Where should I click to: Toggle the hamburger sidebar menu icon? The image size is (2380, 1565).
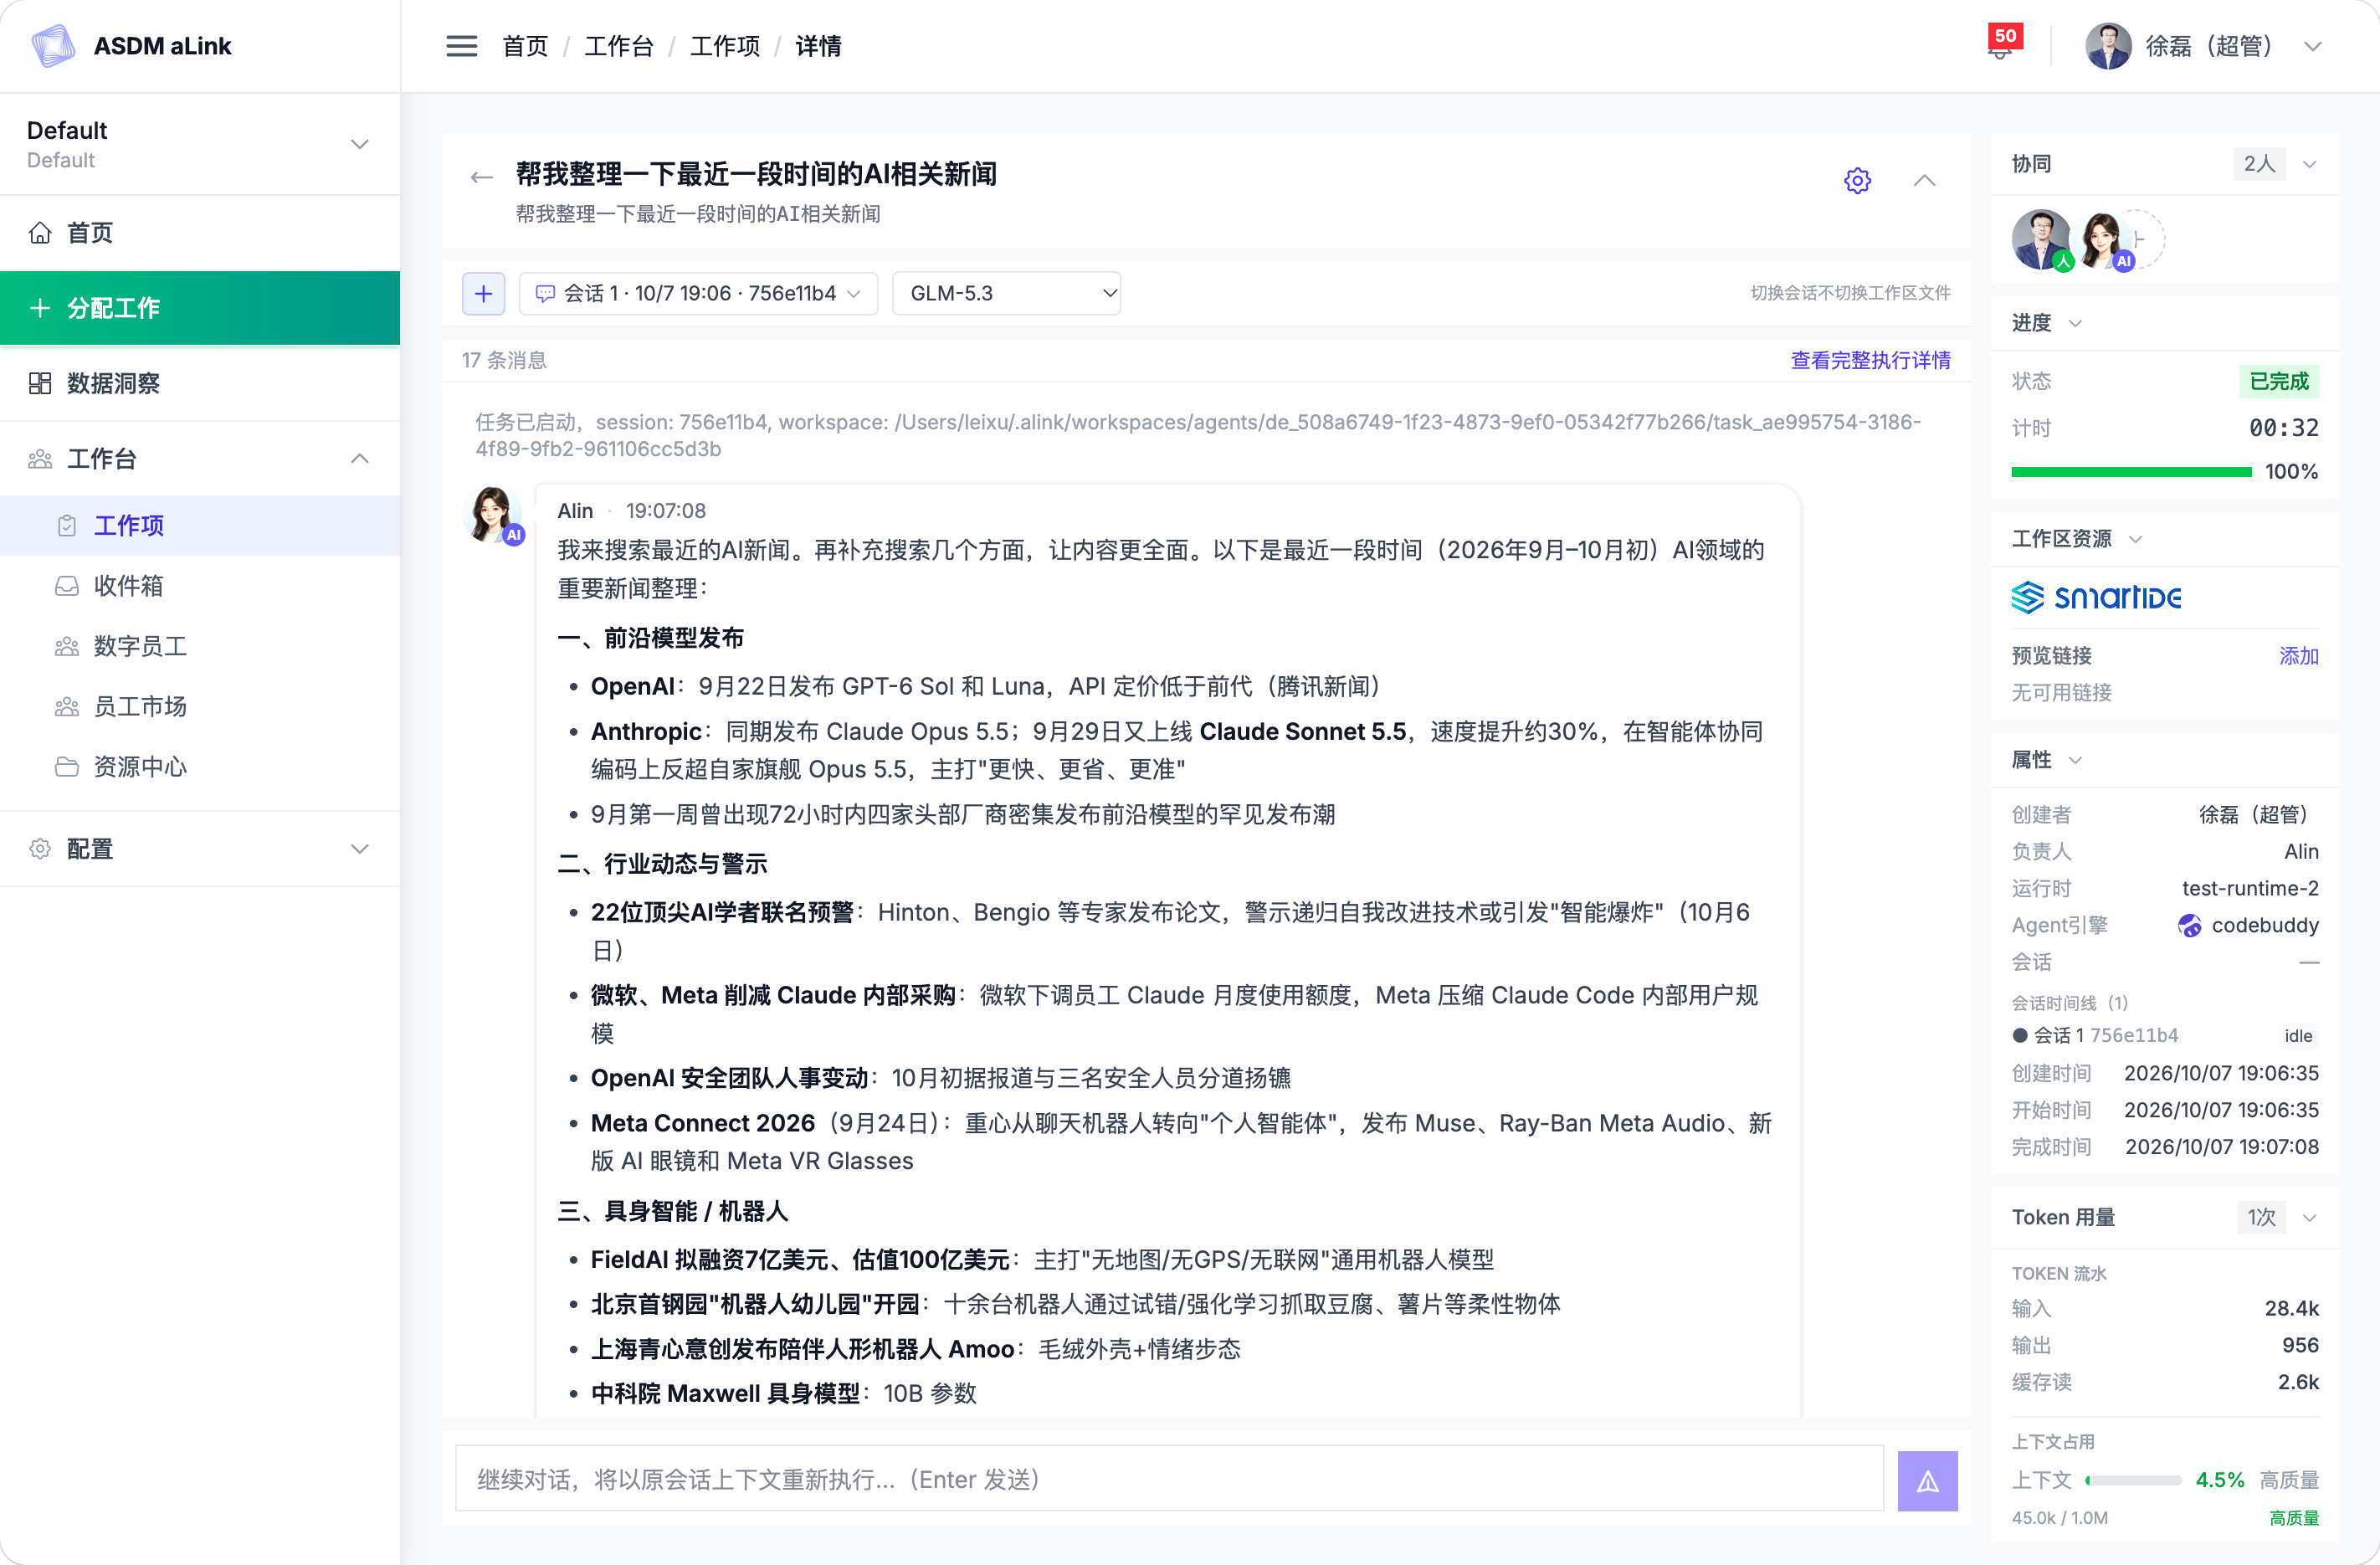[461, 46]
